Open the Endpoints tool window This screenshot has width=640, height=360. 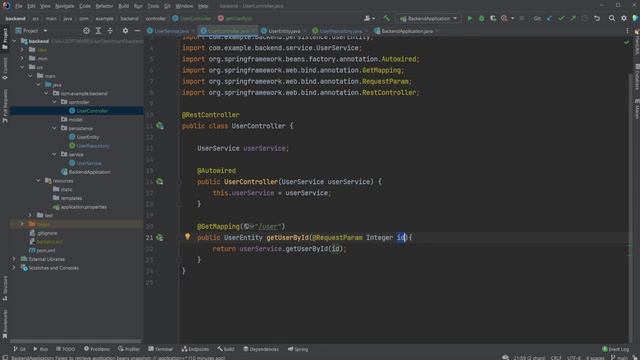[196, 349]
